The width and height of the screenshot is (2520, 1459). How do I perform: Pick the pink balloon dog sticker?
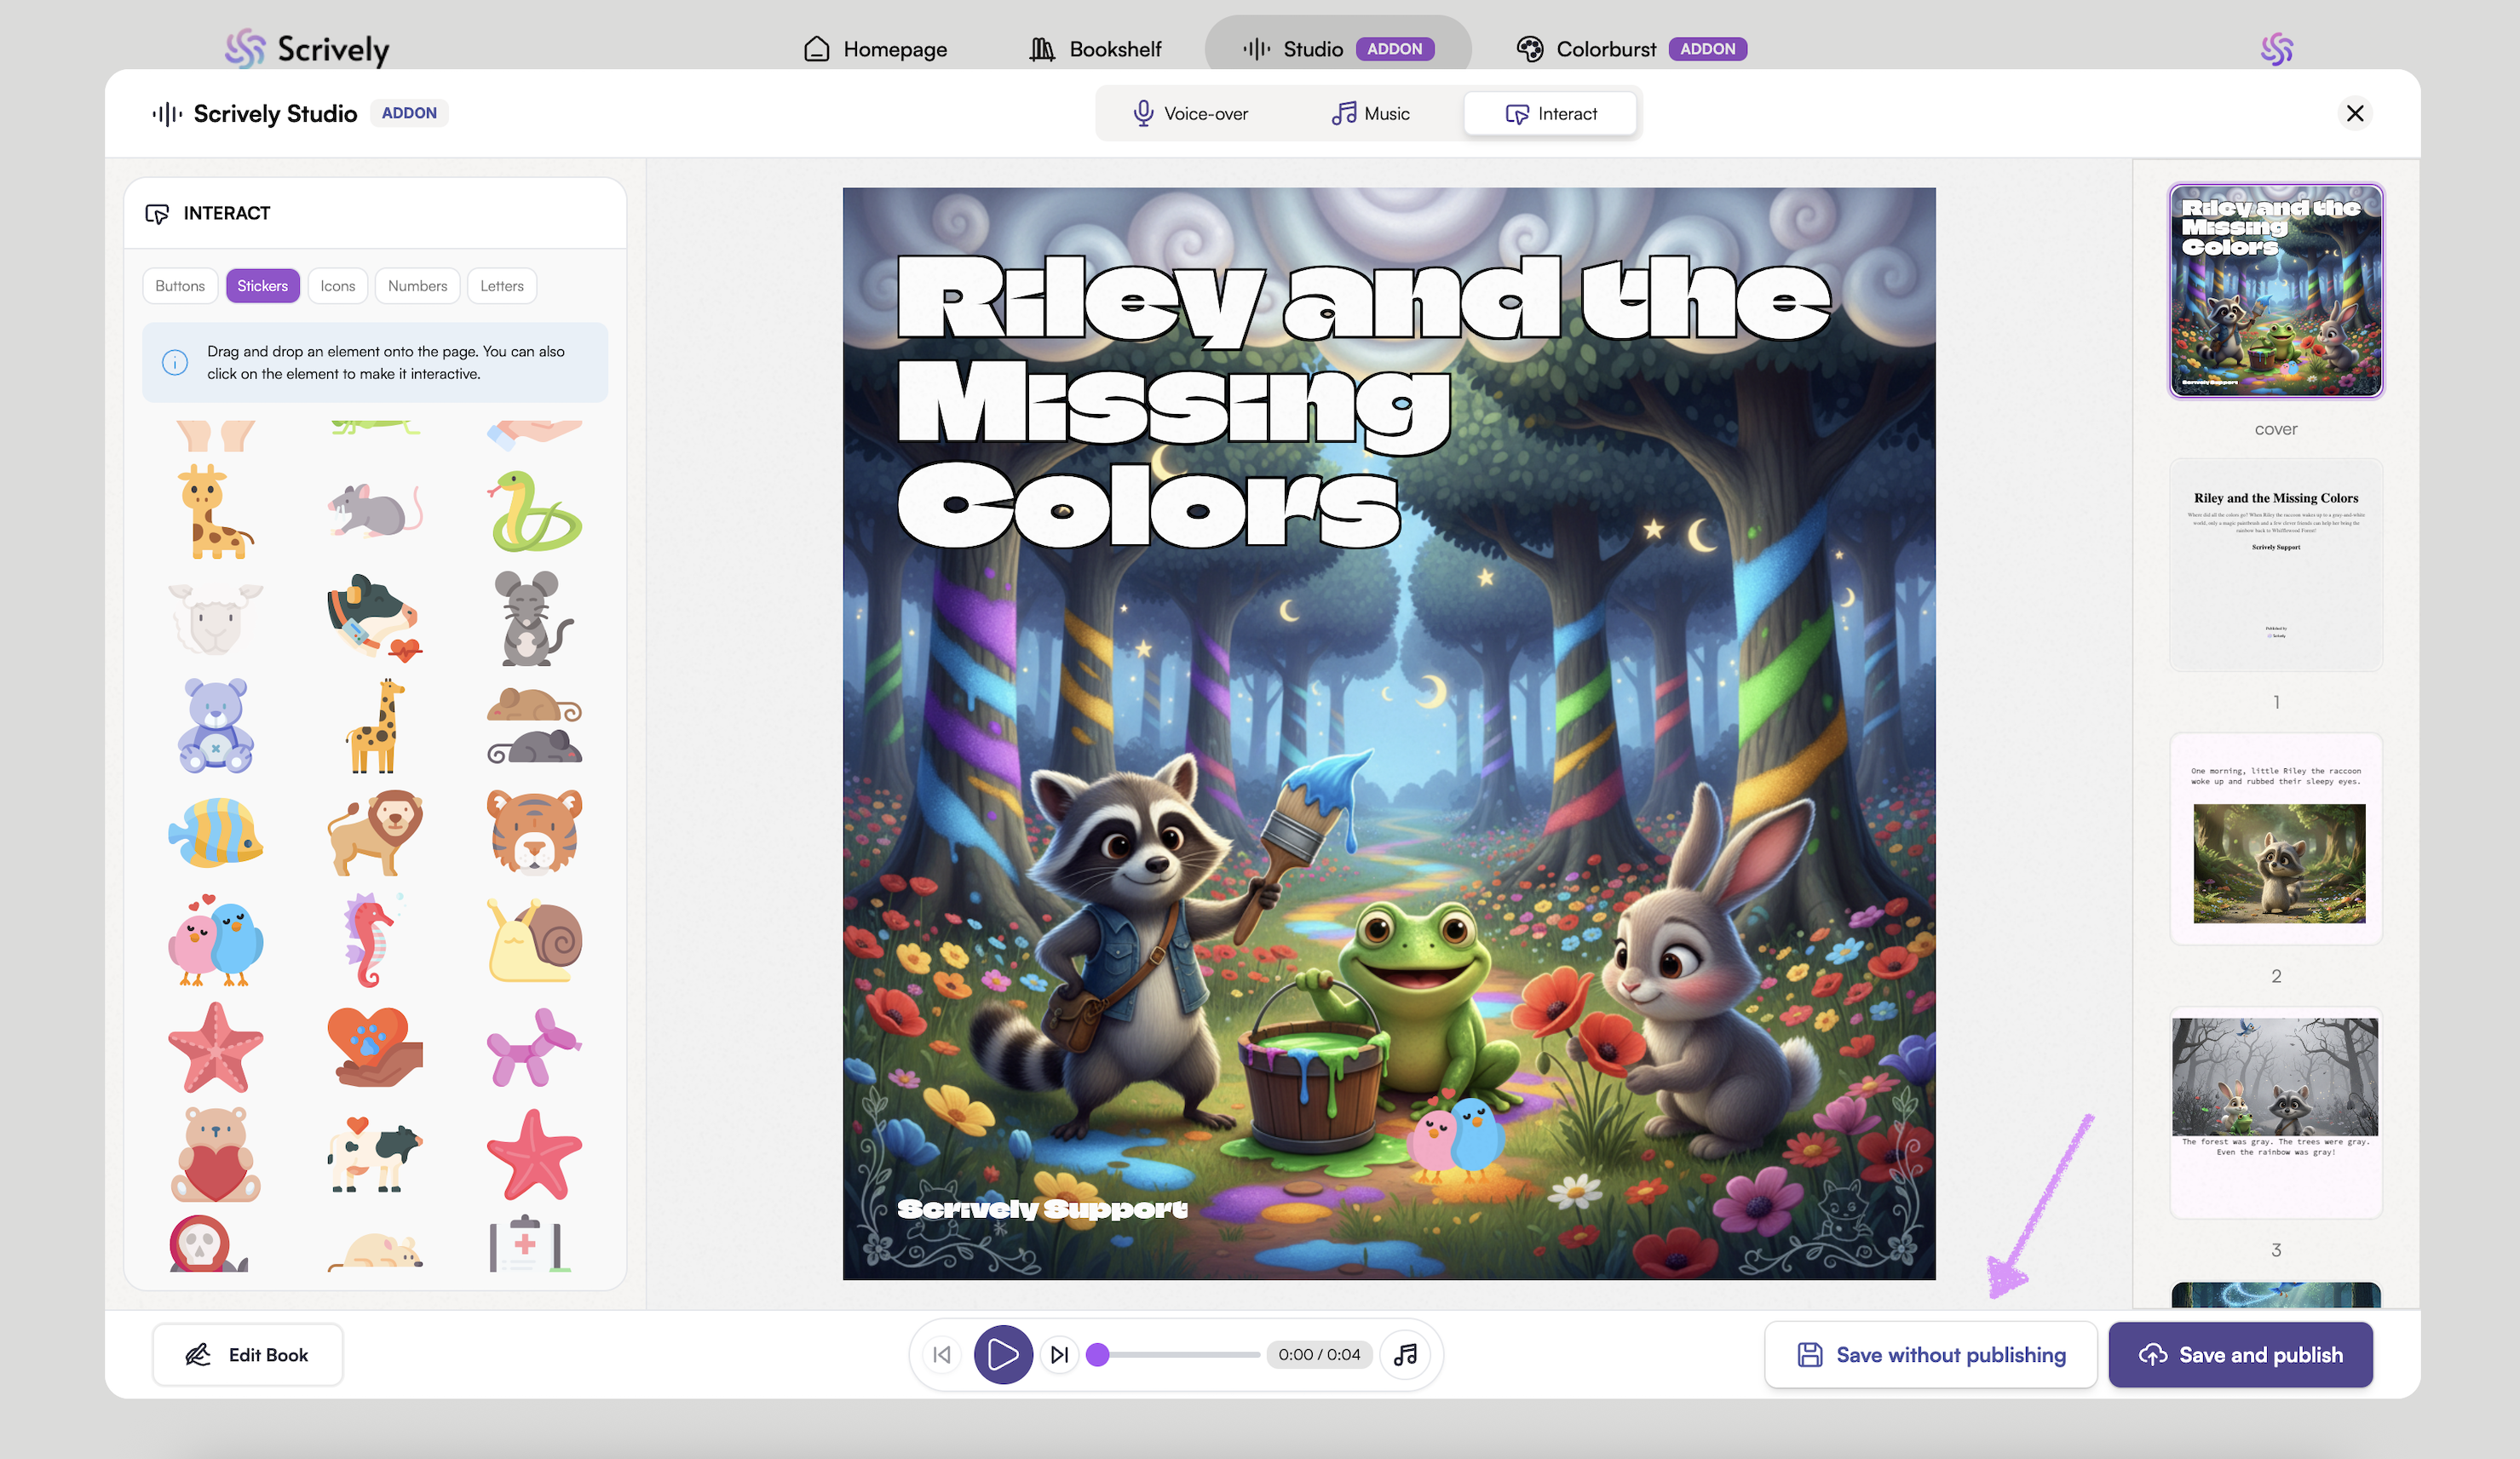coord(534,1048)
